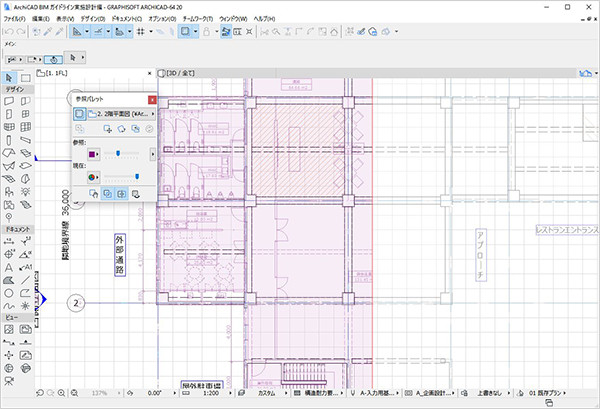The width and height of the screenshot is (600, 409).
Task: Close the 参照パレット with the red X
Action: tap(152, 100)
